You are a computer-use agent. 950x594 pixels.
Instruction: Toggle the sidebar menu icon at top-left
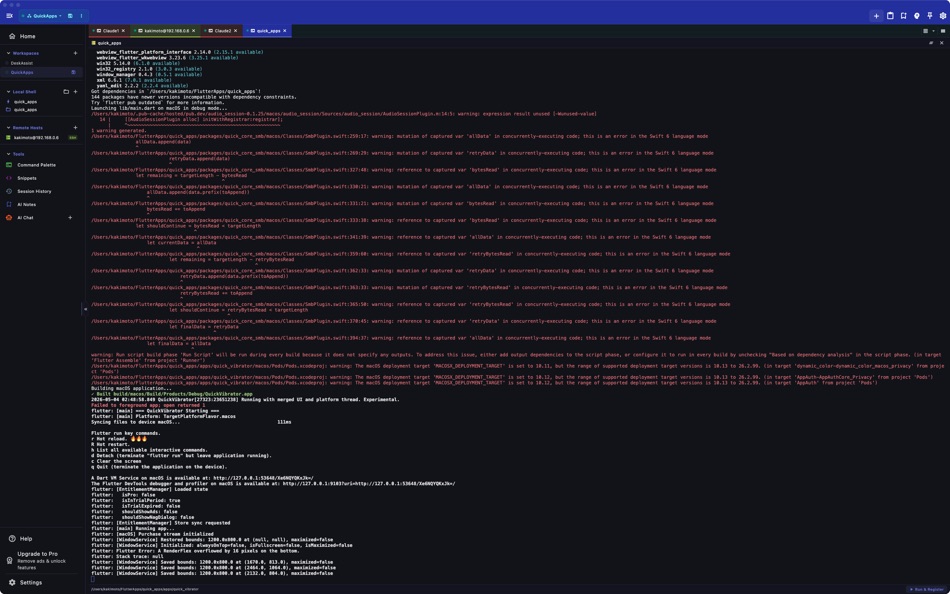click(9, 16)
